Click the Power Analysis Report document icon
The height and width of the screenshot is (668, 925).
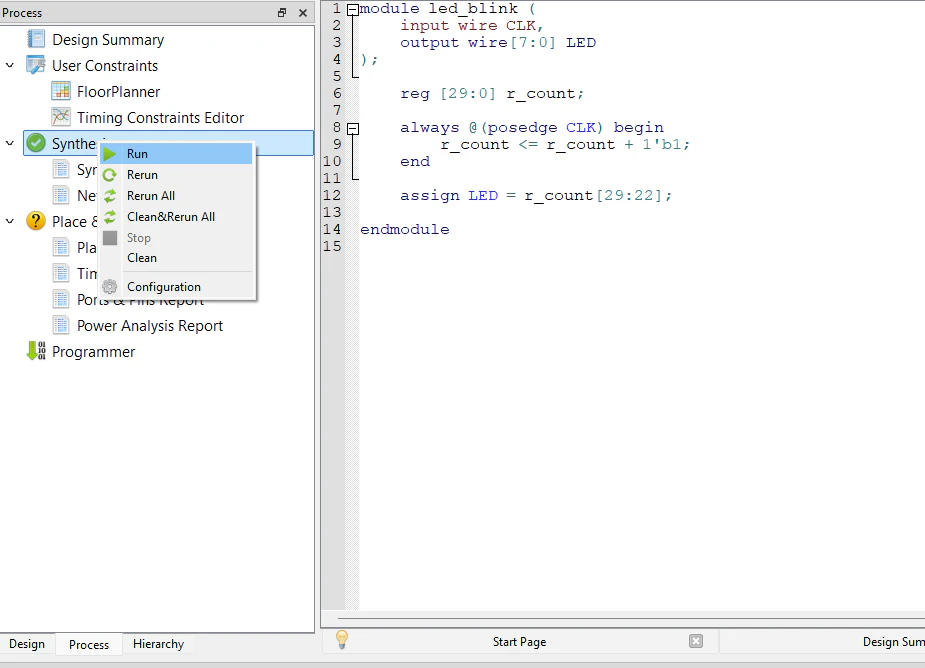point(61,325)
